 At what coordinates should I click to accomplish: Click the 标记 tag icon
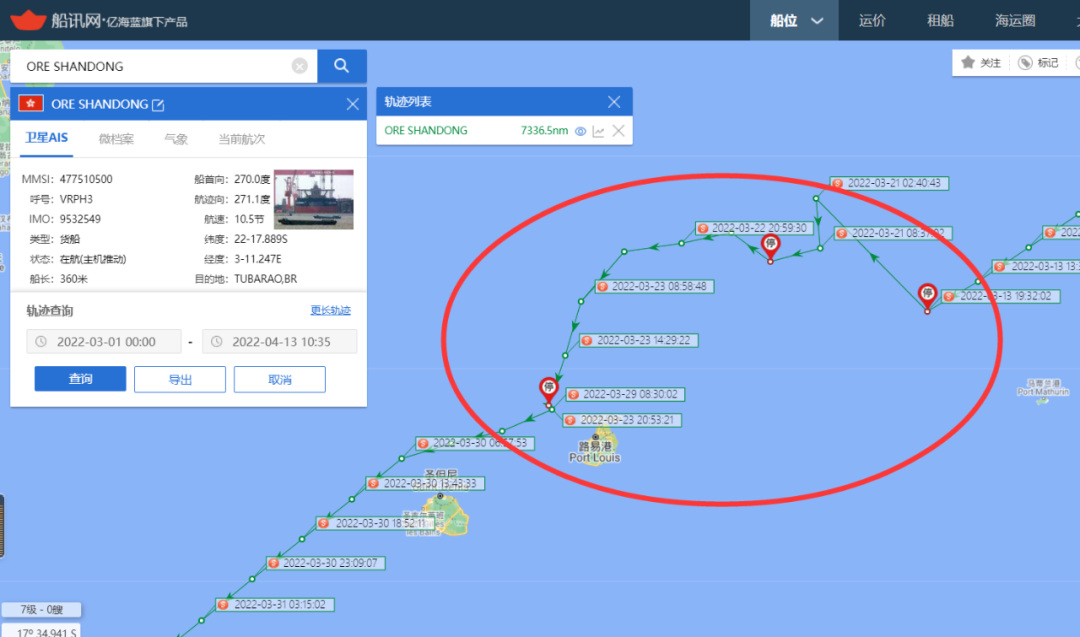[x=1025, y=63]
